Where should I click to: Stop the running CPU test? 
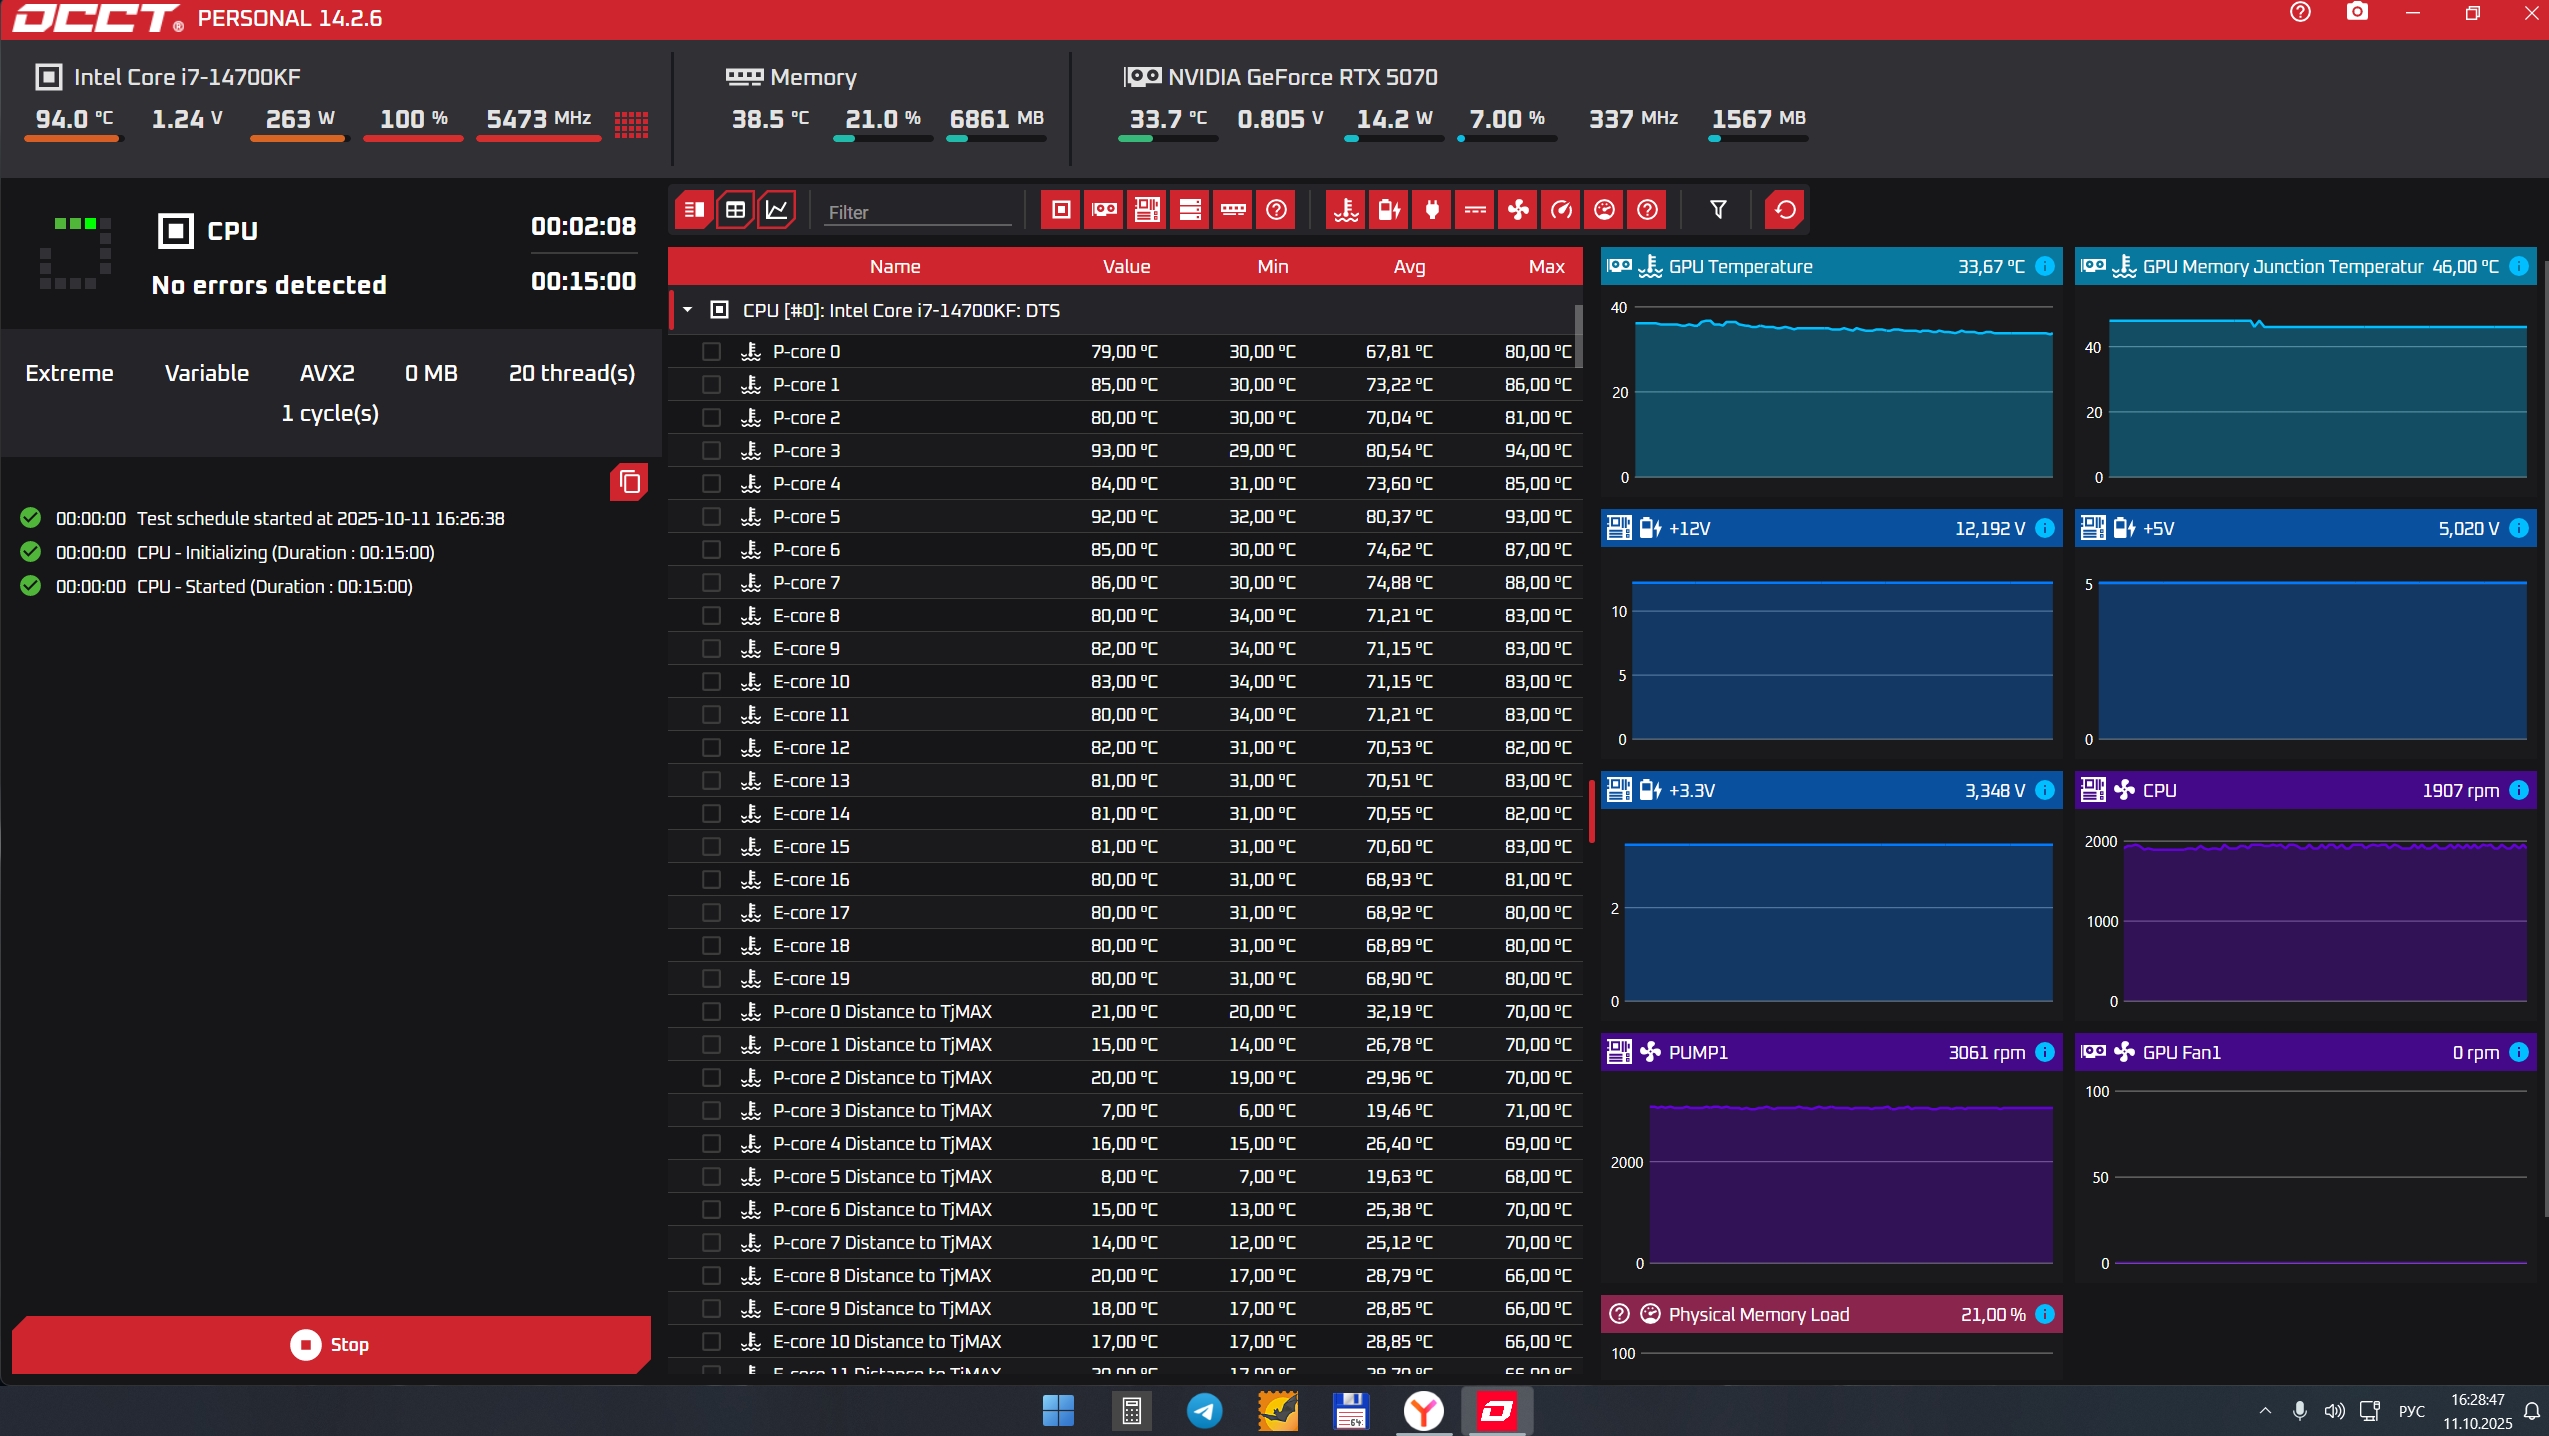point(330,1344)
